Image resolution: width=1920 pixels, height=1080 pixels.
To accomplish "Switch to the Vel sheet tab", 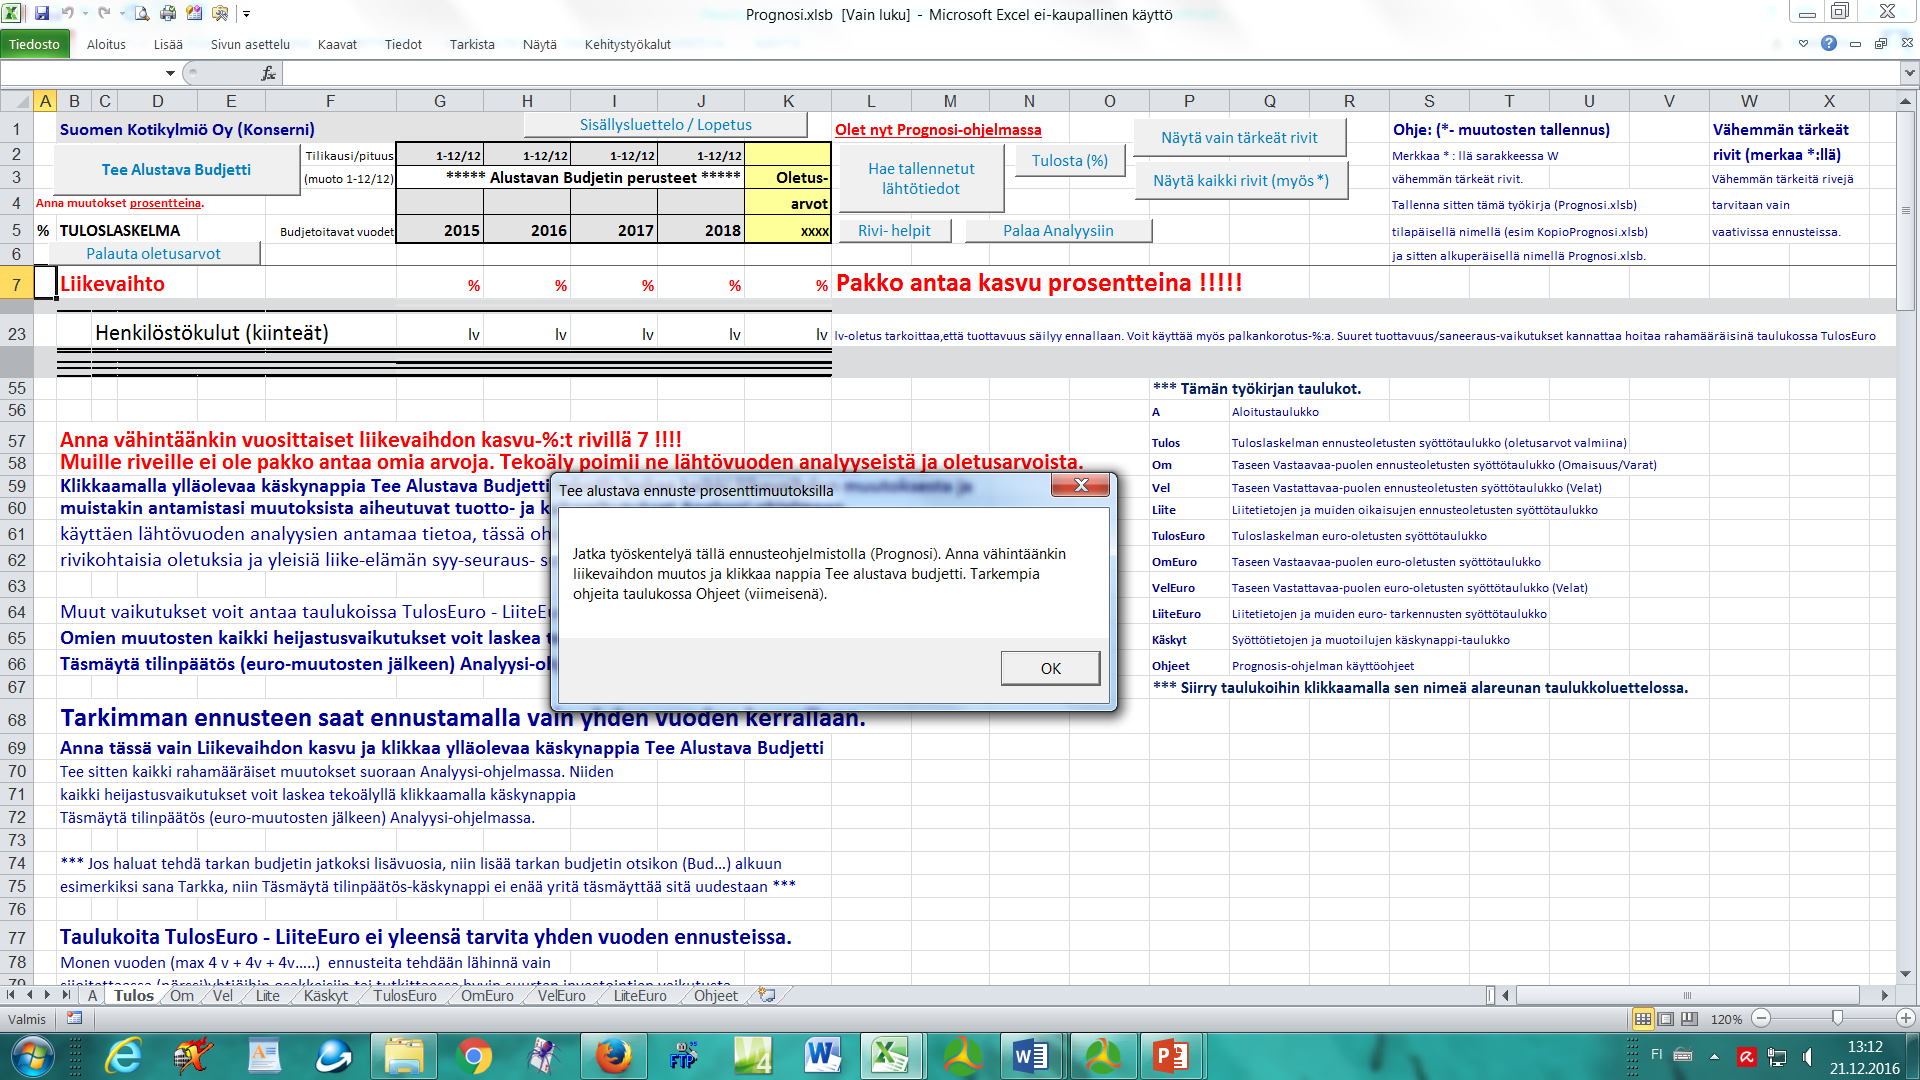I will tap(222, 995).
